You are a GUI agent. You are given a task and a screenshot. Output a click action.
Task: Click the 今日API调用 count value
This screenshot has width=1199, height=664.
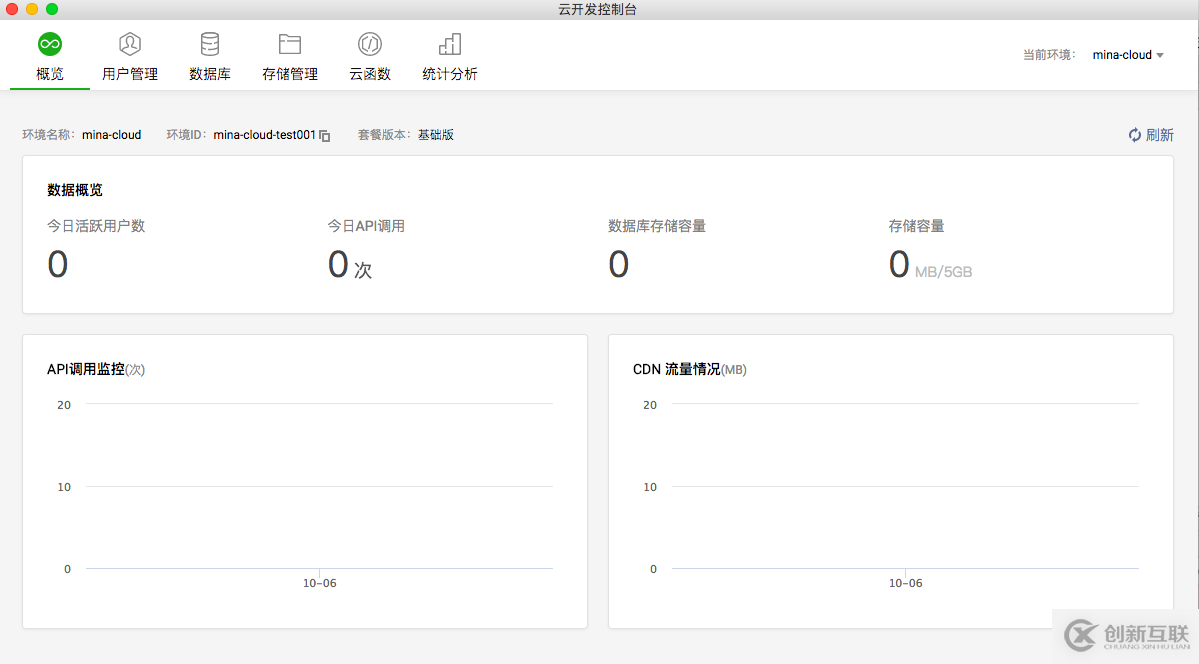pyautogui.click(x=339, y=265)
